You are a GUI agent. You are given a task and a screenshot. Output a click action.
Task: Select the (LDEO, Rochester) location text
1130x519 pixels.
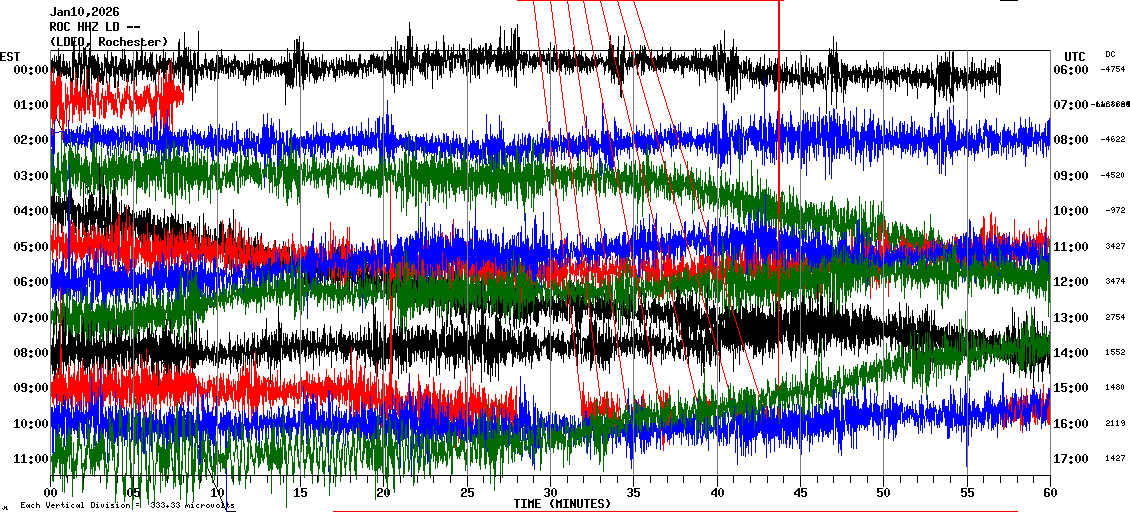point(108,41)
